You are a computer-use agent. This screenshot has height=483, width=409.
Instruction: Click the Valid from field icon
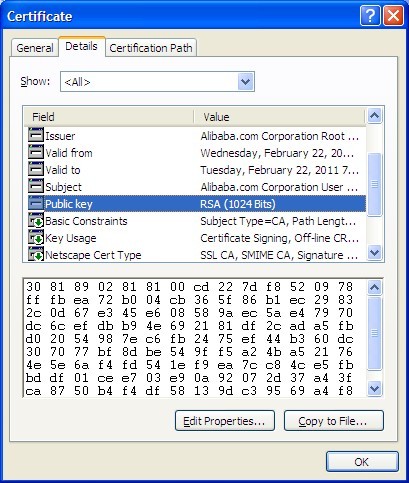click(36, 152)
